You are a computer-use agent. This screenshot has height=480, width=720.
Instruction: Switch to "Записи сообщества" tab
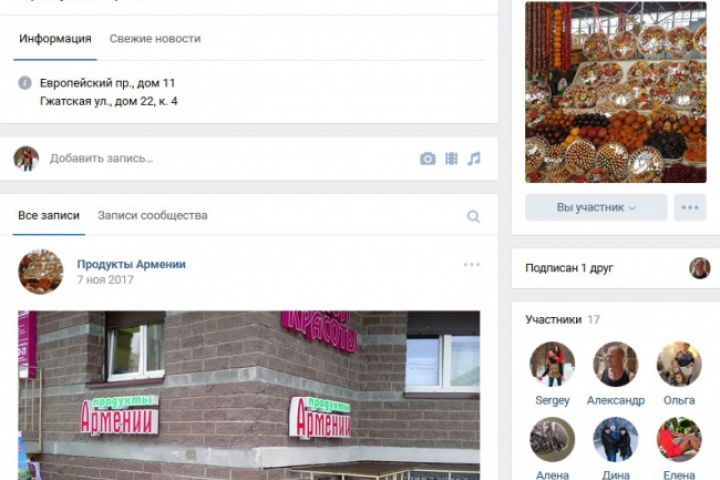[x=152, y=215]
